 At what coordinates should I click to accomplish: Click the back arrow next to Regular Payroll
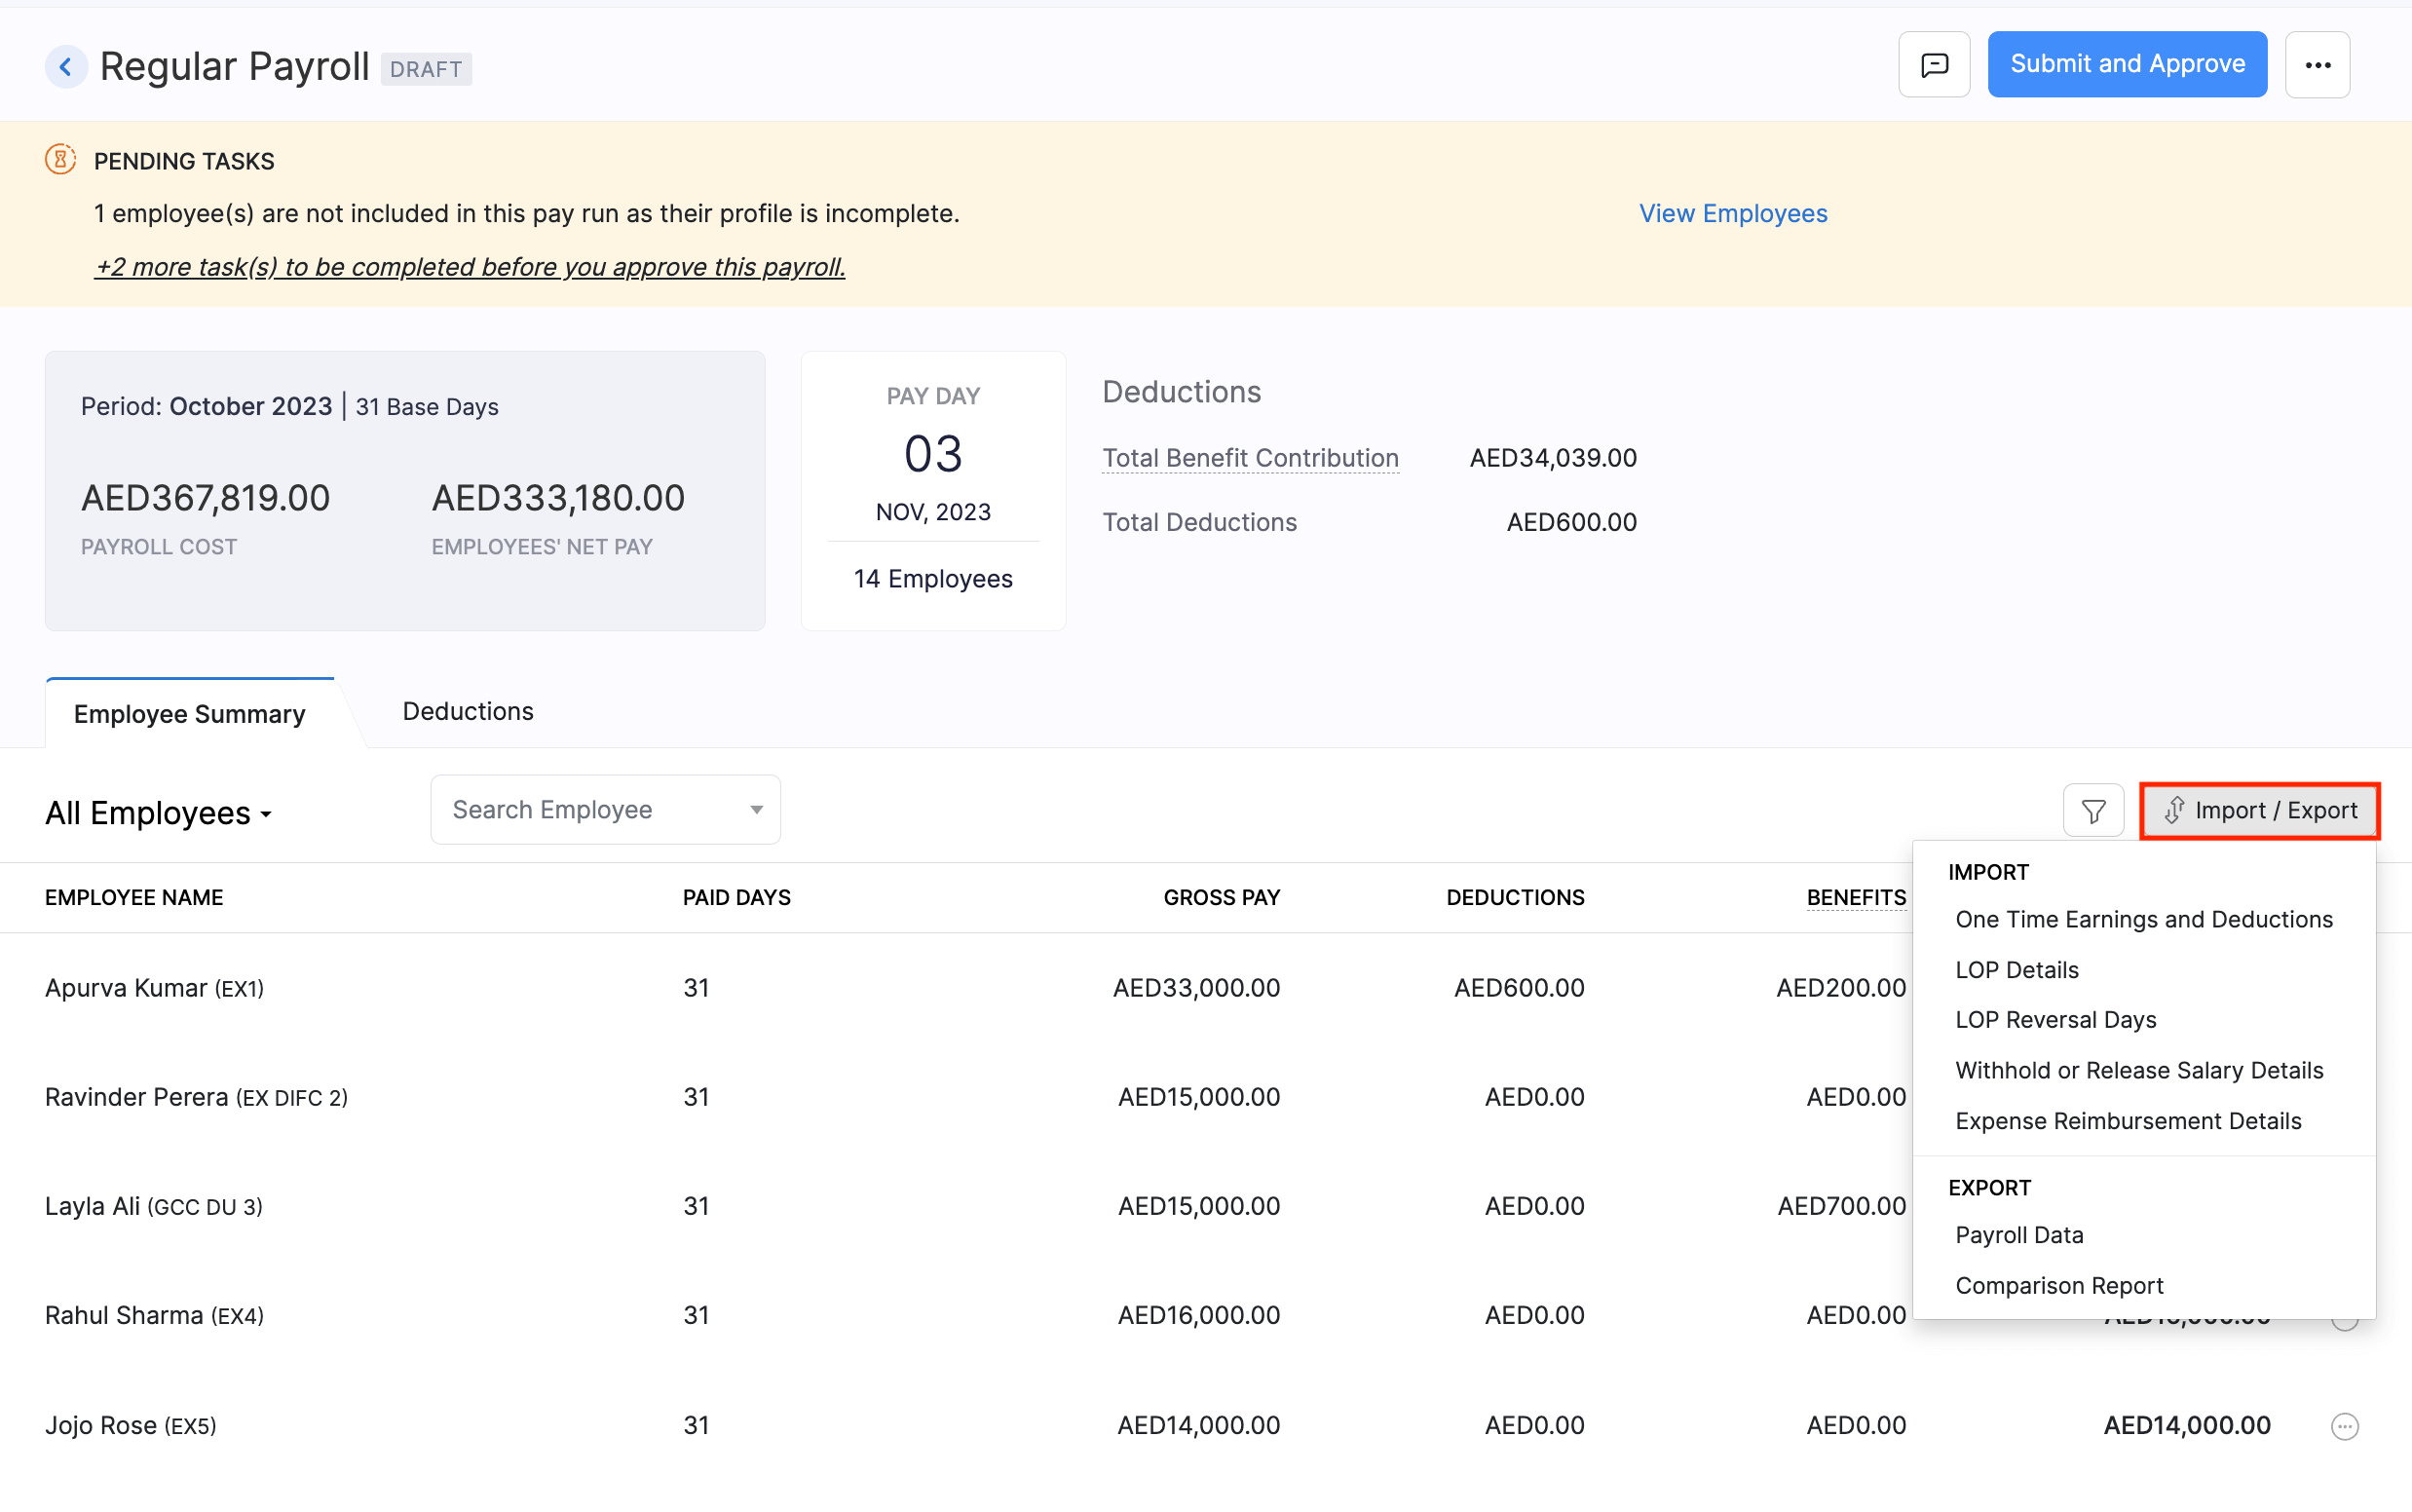pyautogui.click(x=66, y=66)
